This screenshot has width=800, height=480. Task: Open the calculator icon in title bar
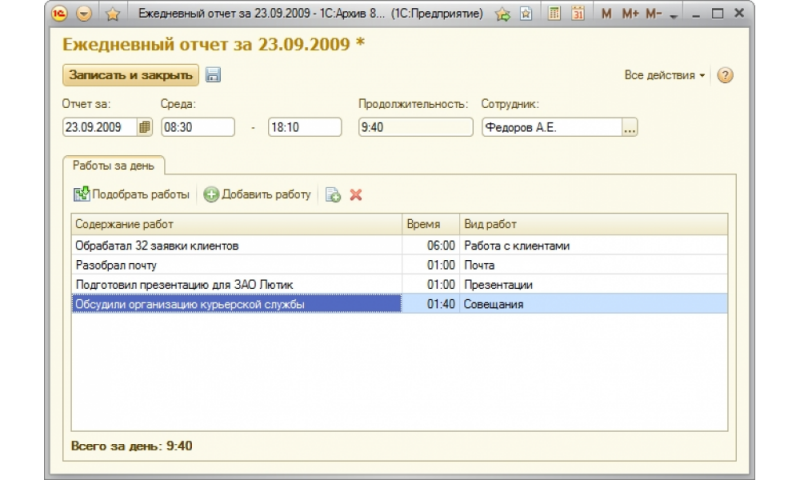point(554,15)
